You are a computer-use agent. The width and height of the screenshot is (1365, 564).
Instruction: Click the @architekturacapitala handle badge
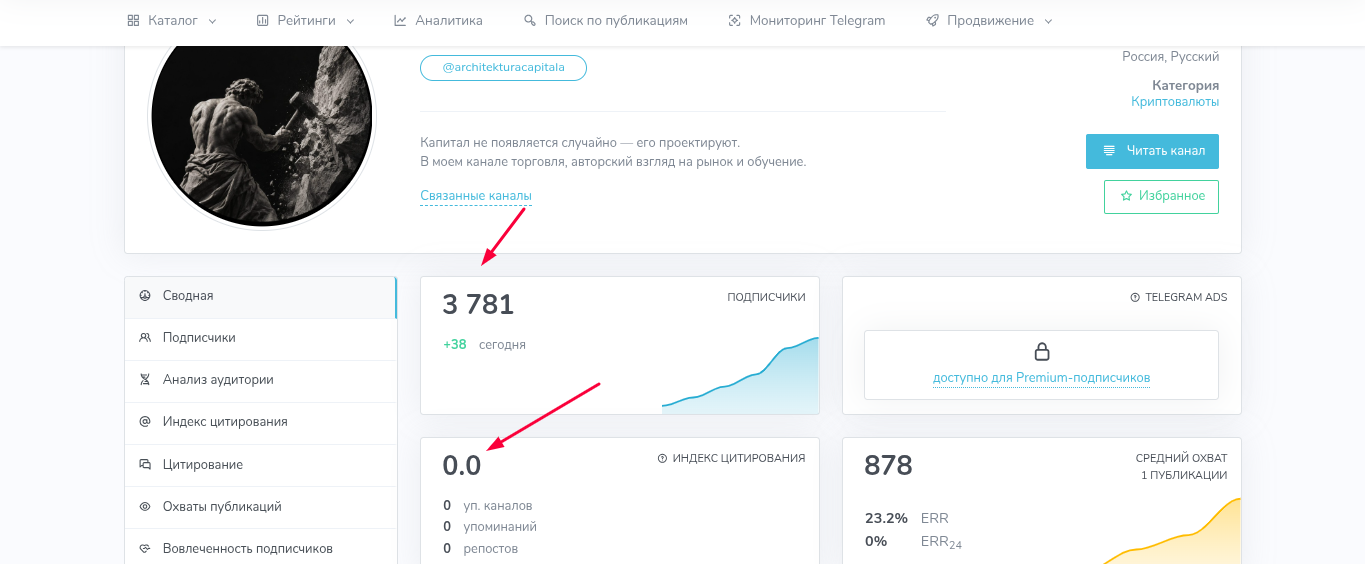503,68
